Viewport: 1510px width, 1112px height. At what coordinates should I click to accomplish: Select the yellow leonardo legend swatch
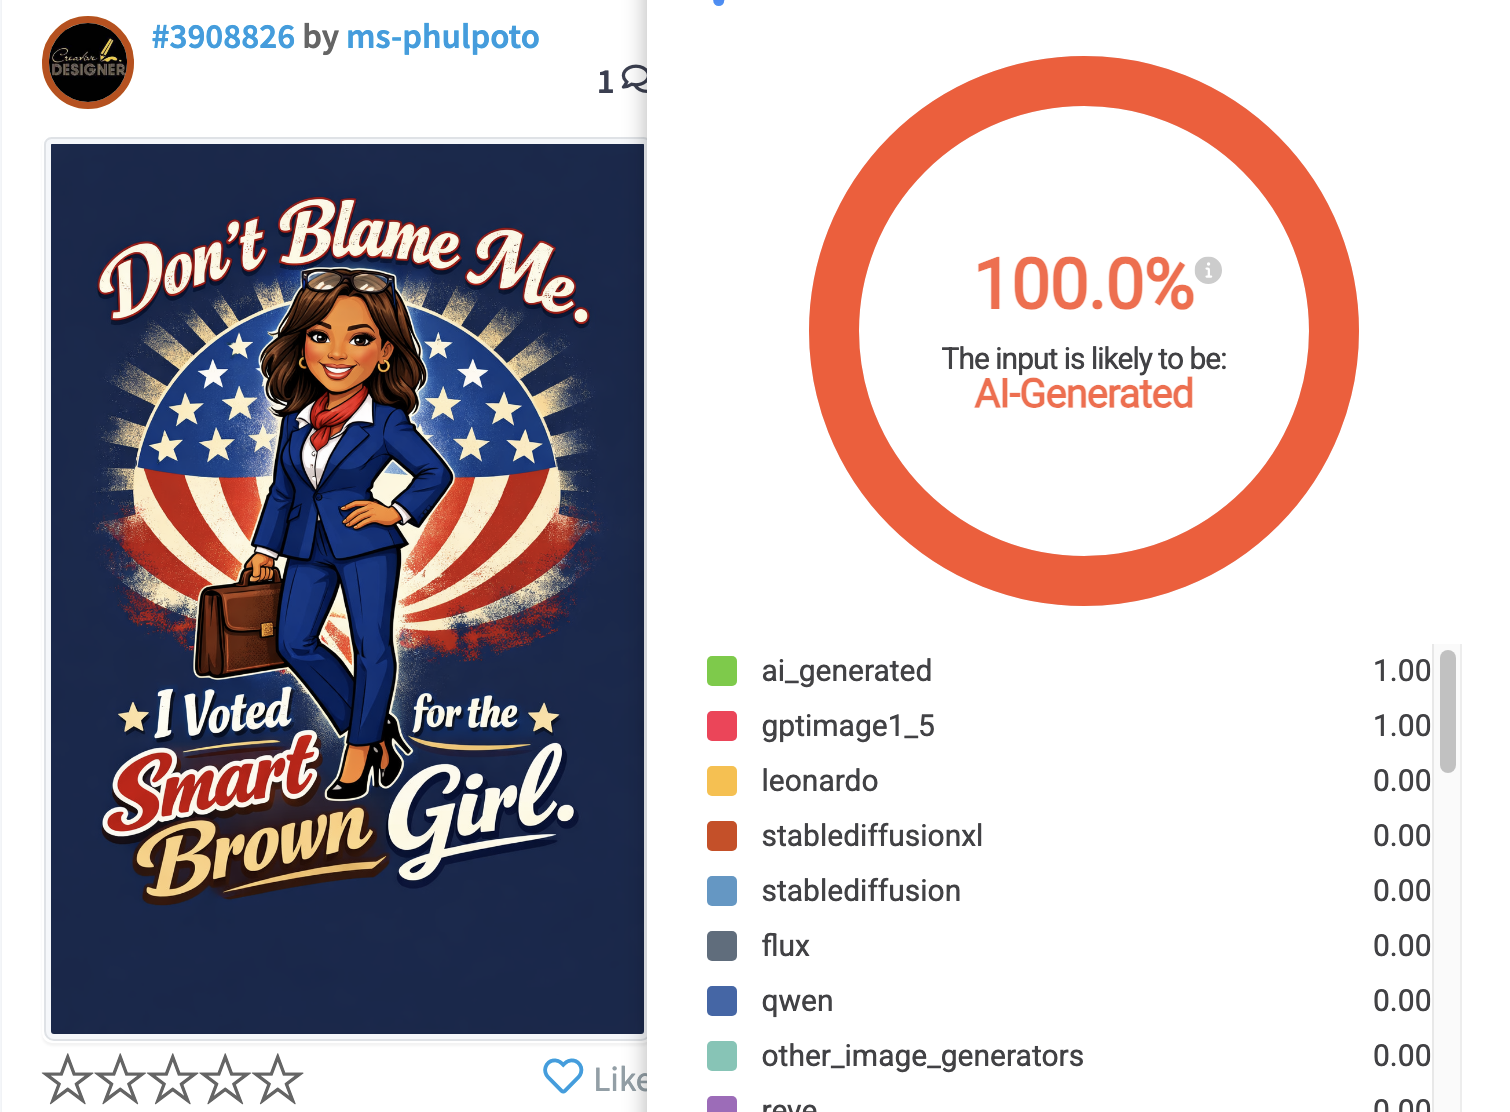pyautogui.click(x=722, y=781)
